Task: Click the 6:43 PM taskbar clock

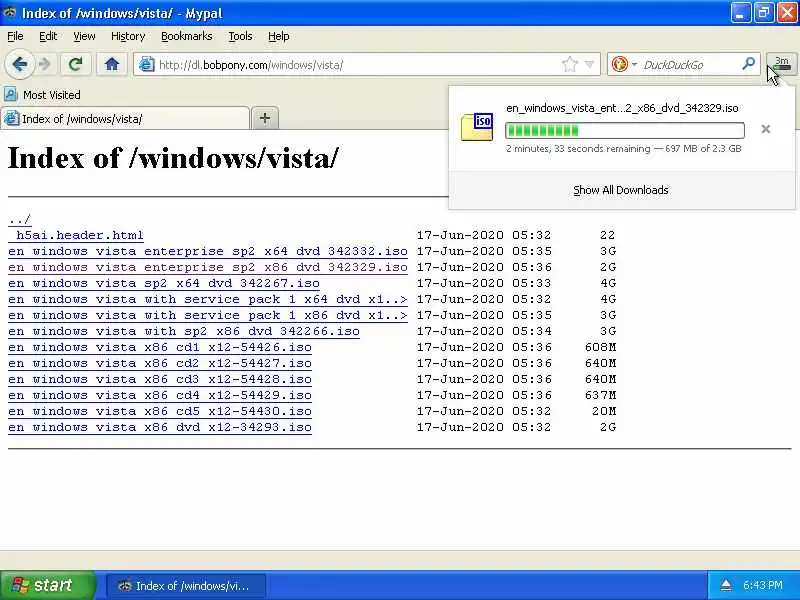Action: coord(763,585)
